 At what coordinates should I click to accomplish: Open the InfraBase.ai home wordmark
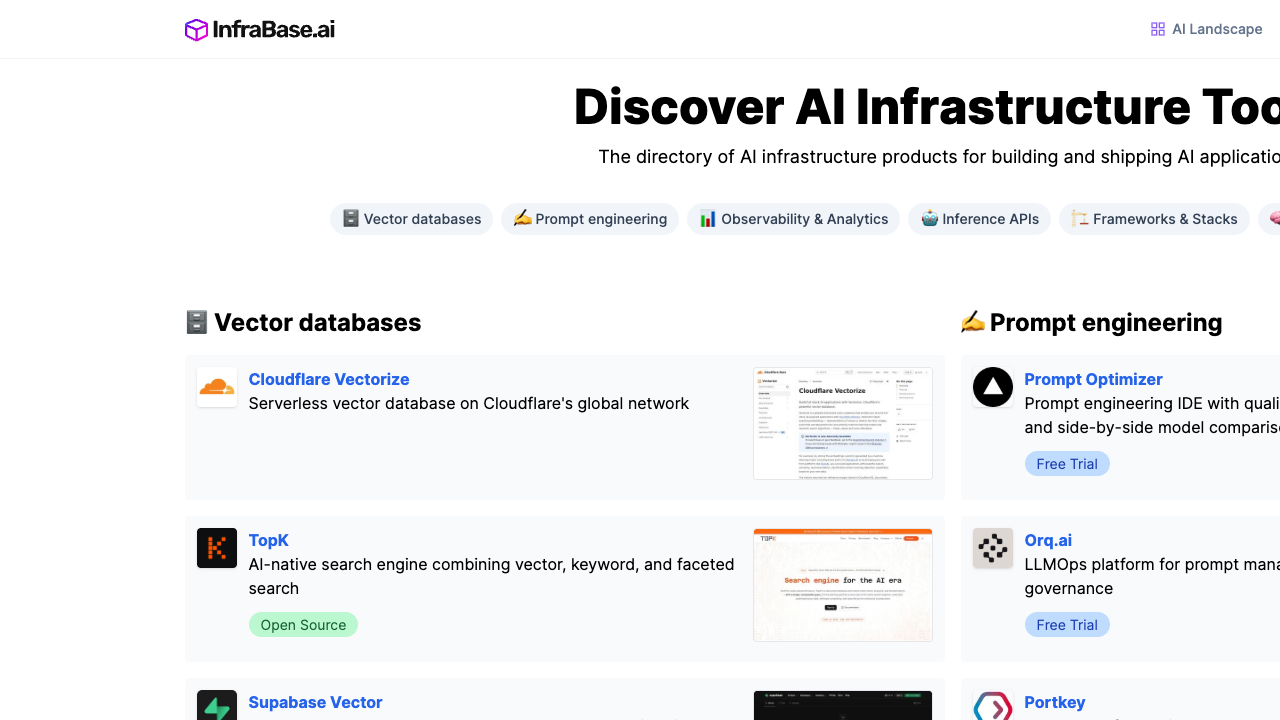click(x=274, y=30)
